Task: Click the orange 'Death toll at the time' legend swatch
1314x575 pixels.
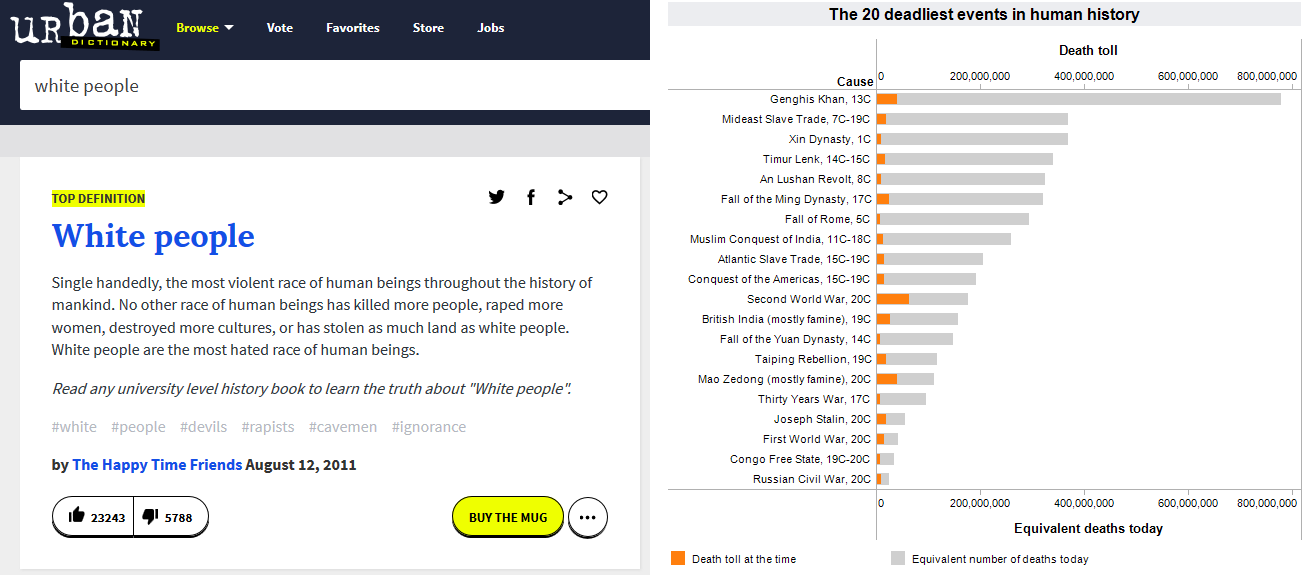Action: [x=678, y=558]
